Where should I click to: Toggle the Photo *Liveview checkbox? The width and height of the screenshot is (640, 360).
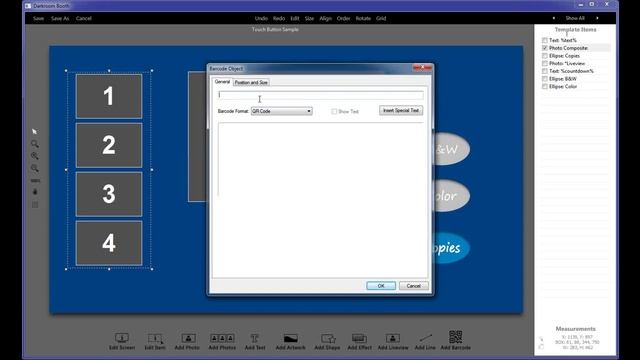544,63
